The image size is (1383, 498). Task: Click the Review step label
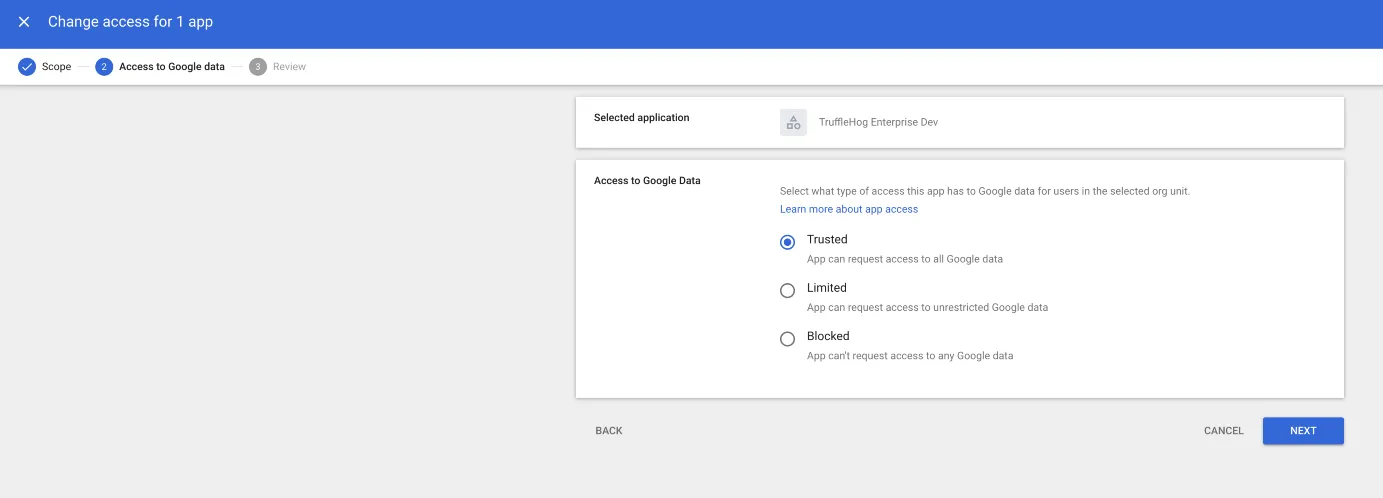289,67
